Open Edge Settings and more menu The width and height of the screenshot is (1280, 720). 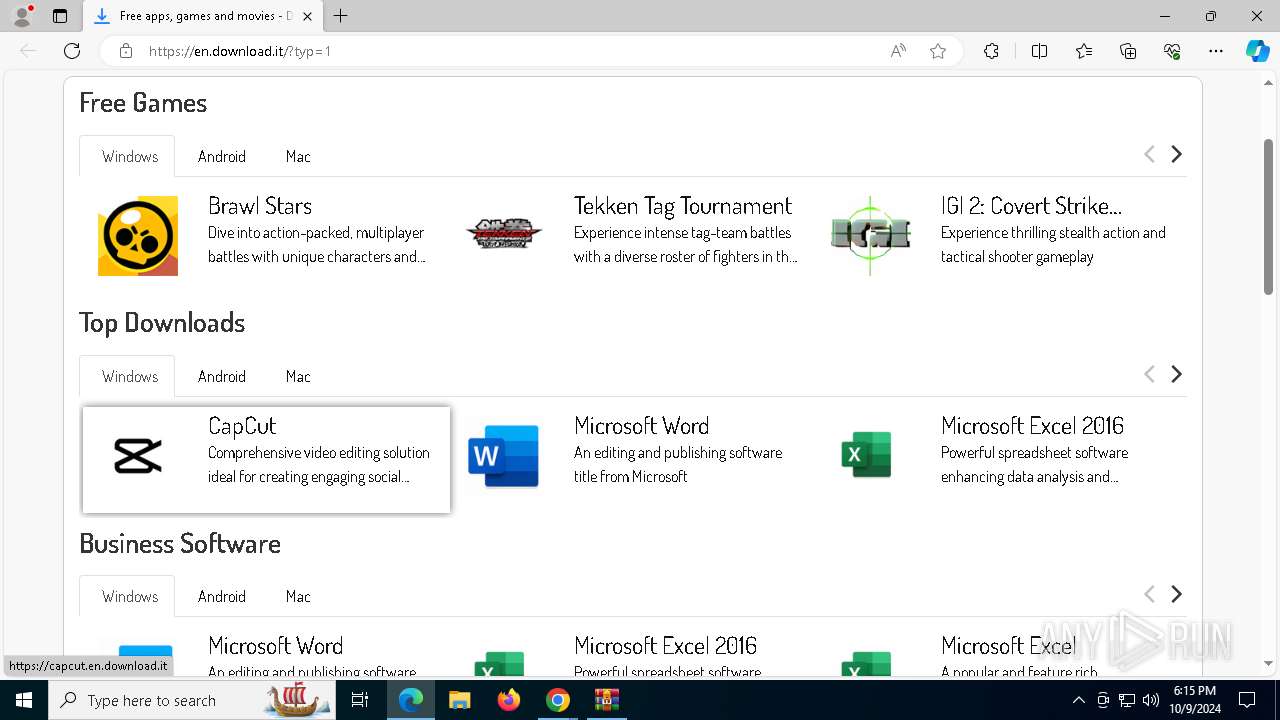point(1216,51)
